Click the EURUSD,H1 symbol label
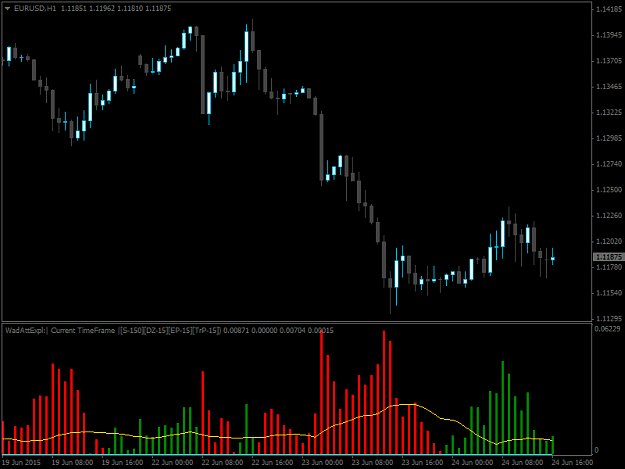625x469 pixels. [35, 8]
